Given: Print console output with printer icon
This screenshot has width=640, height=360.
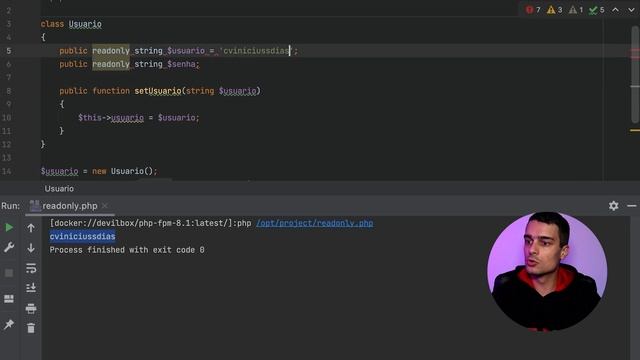Looking at the screenshot, I should point(31,308).
